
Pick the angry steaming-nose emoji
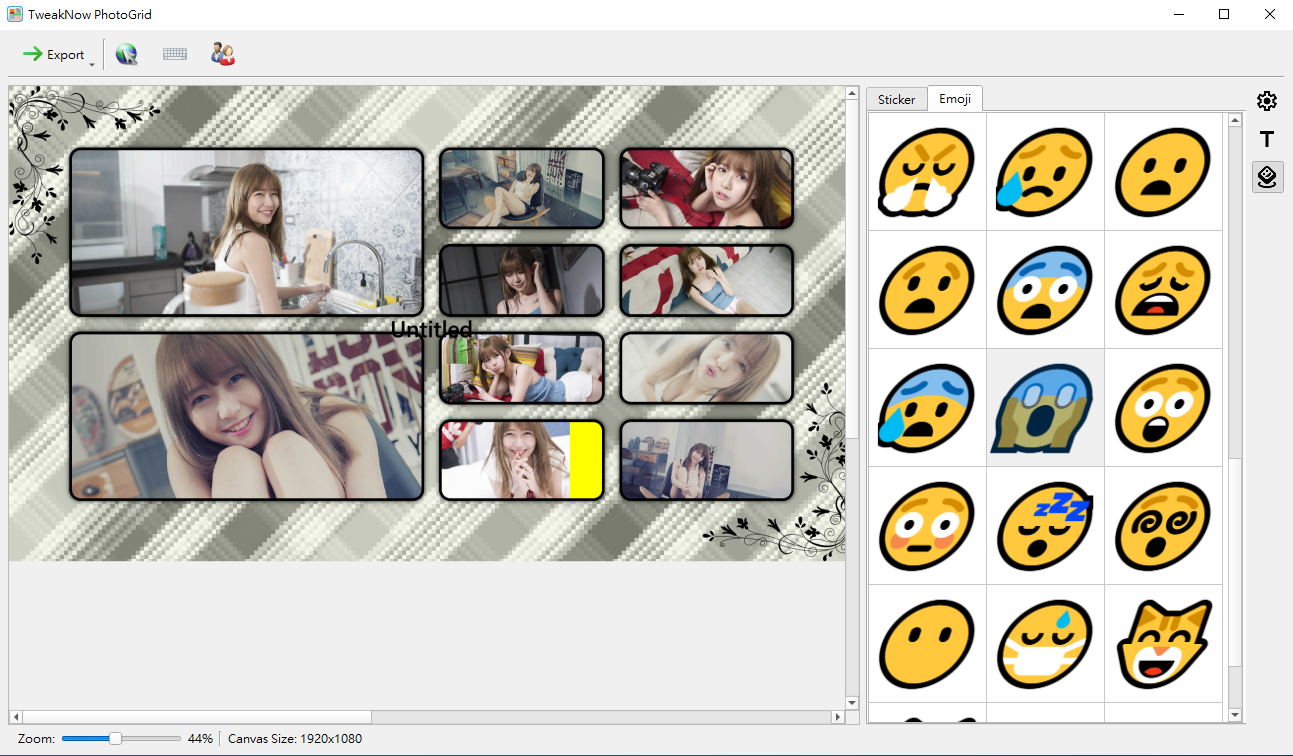tap(927, 171)
